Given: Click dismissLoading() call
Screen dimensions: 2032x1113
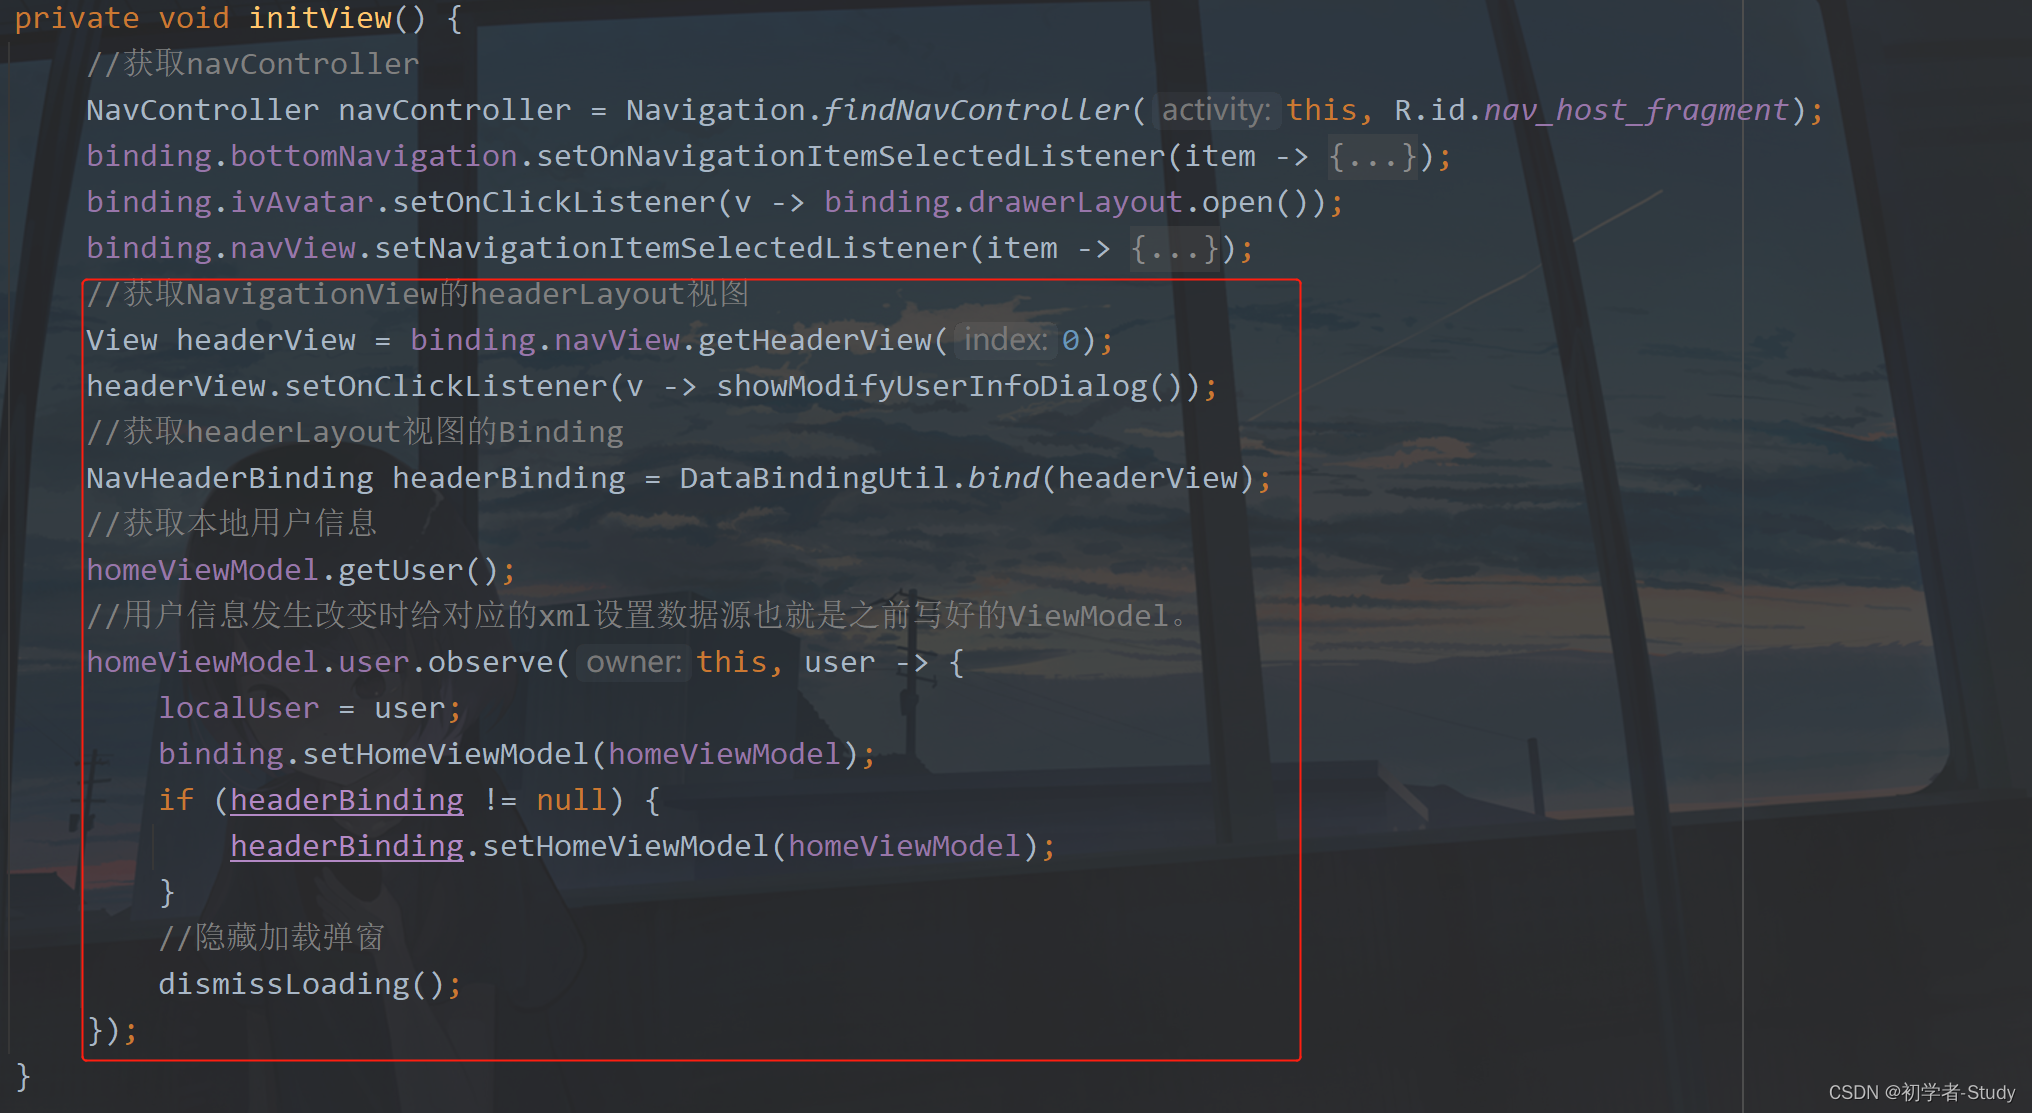Looking at the screenshot, I should pos(302,984).
